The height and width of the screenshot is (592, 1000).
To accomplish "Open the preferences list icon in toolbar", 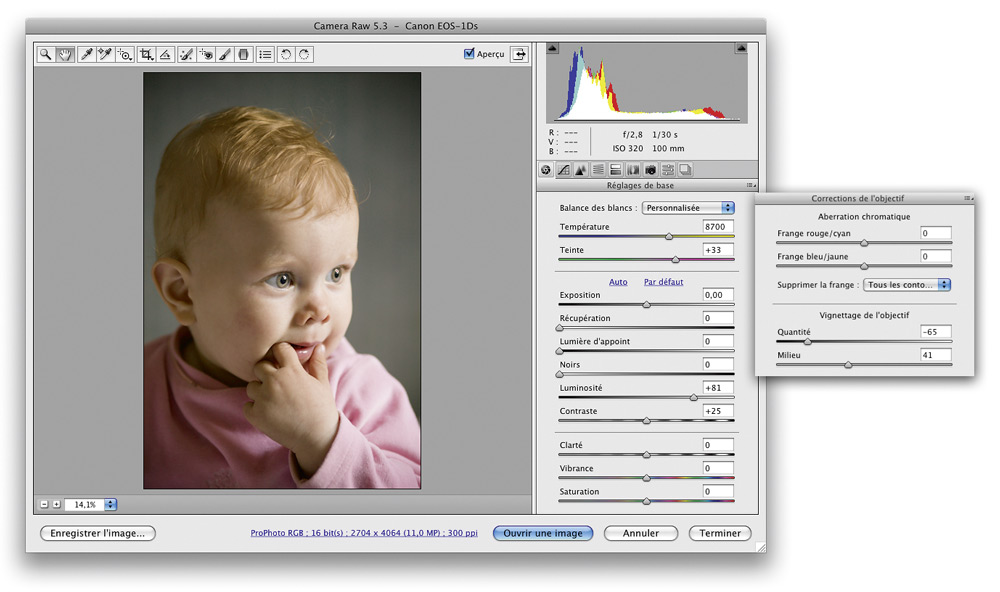I will pyautogui.click(x=265, y=55).
